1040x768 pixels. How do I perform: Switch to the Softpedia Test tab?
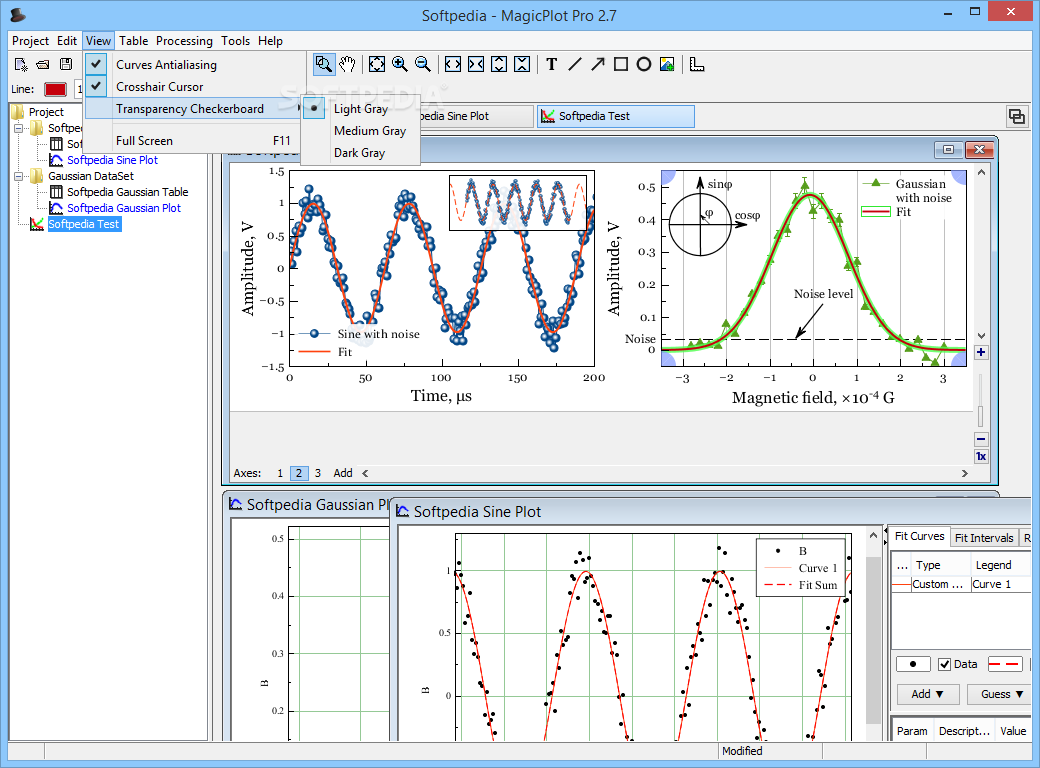[616, 116]
